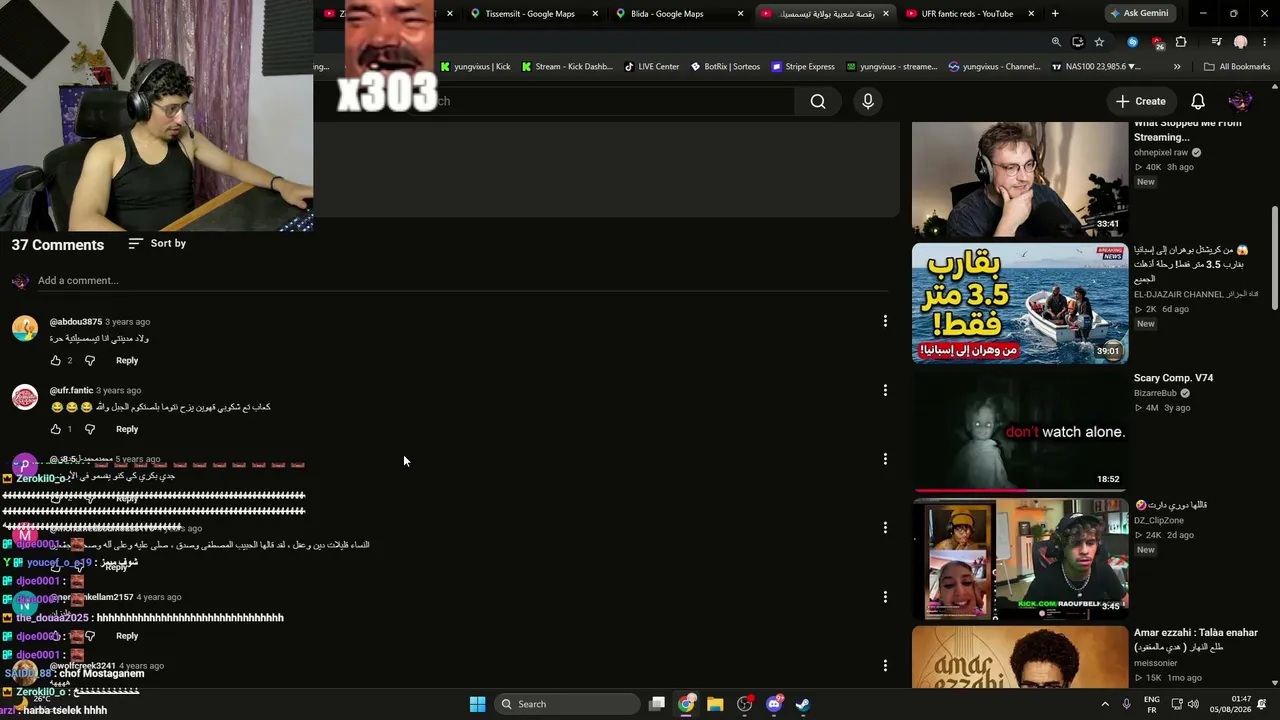Reply to @abdou3875's comment
Screen dimensions: 1280x720
point(127,360)
